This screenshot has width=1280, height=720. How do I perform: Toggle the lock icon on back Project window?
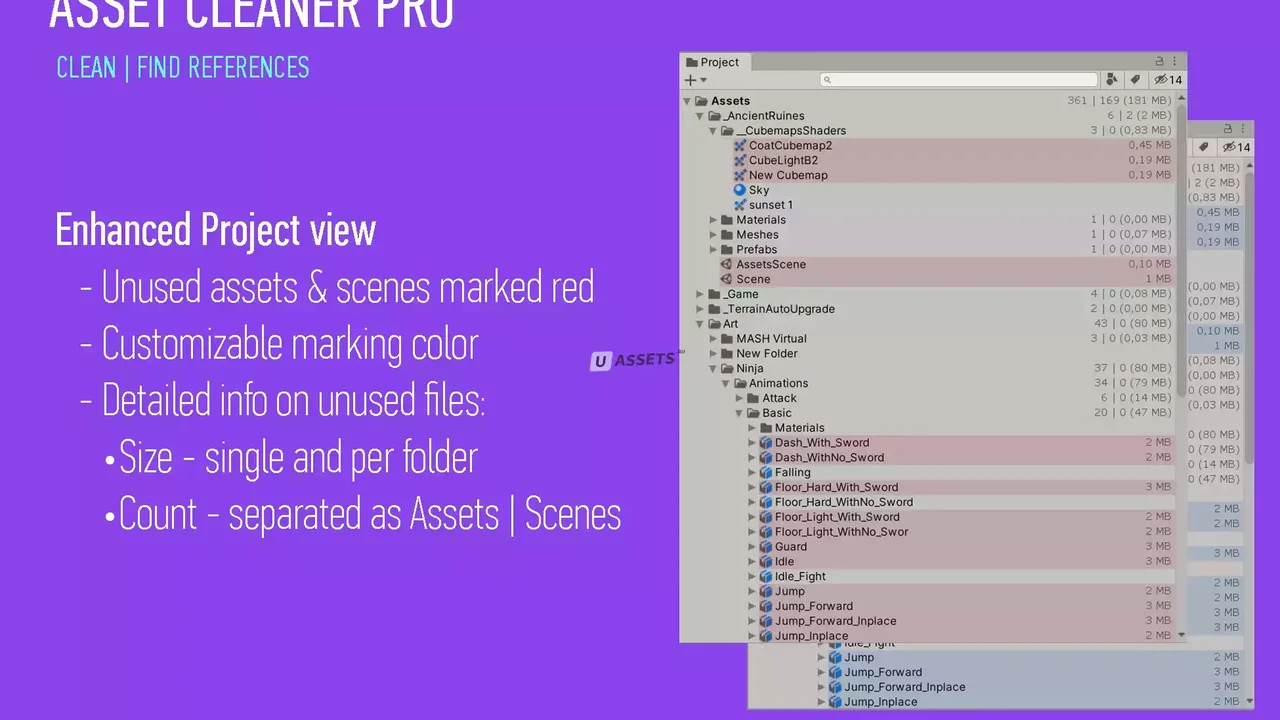(x=1229, y=129)
